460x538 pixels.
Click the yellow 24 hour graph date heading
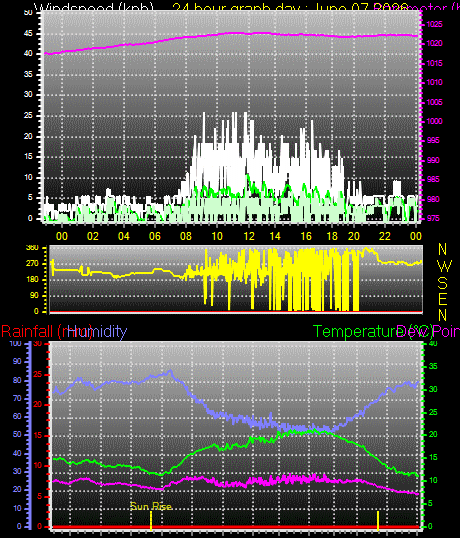coord(290,7)
